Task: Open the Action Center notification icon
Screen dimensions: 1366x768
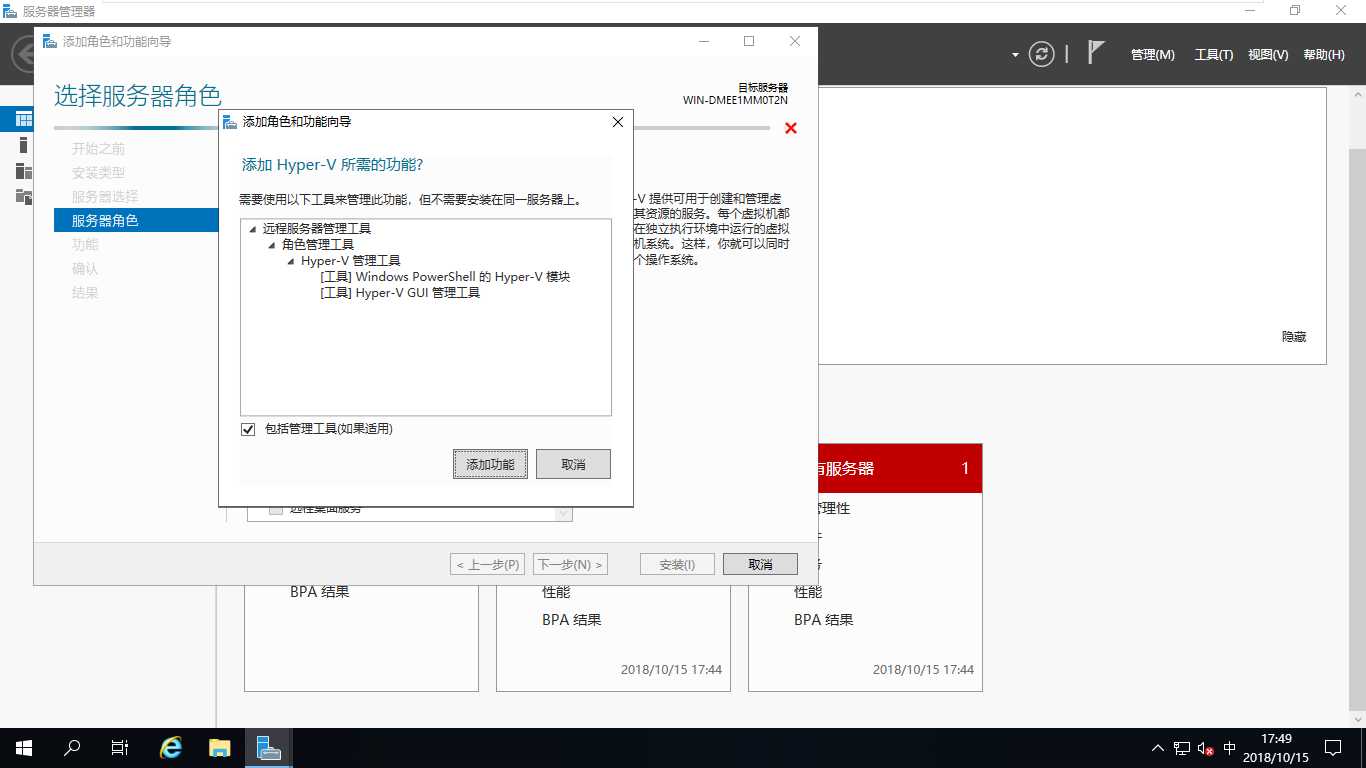Action: [1332, 748]
